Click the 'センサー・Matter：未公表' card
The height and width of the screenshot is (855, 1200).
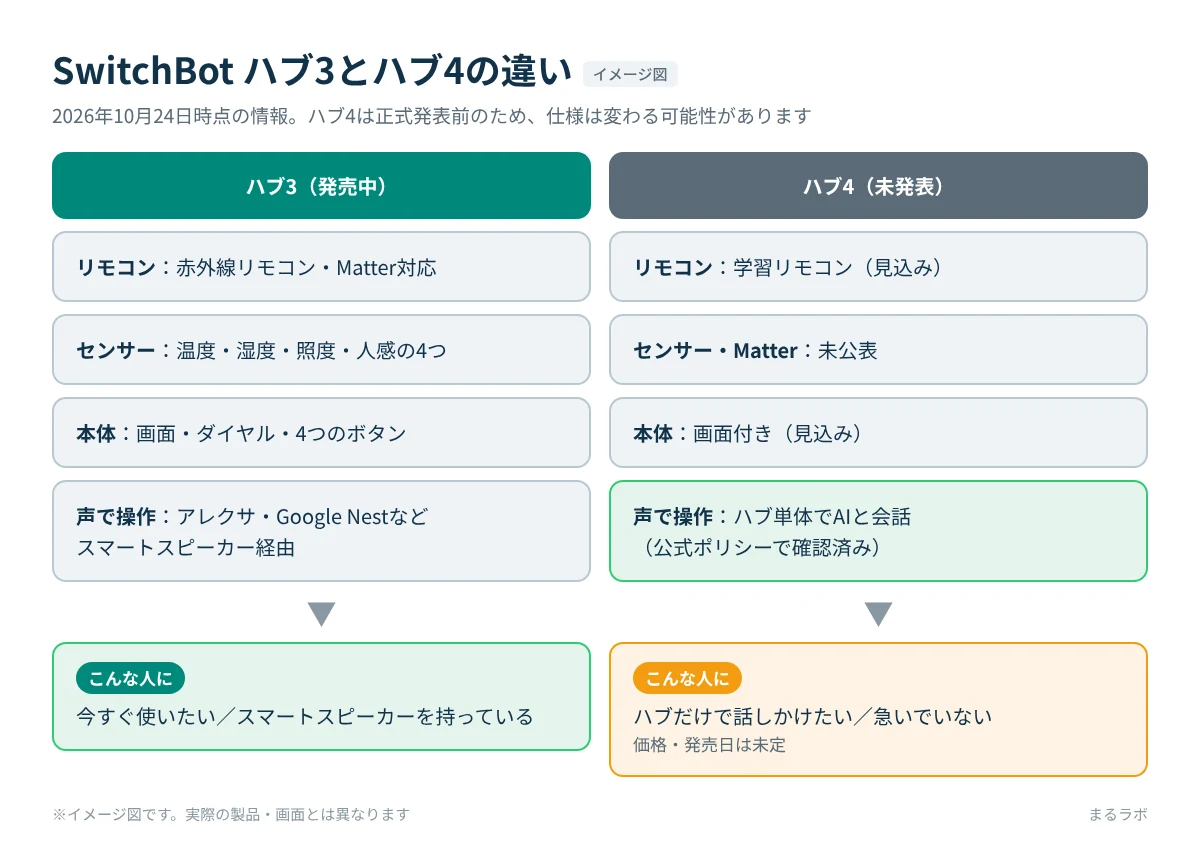point(878,350)
